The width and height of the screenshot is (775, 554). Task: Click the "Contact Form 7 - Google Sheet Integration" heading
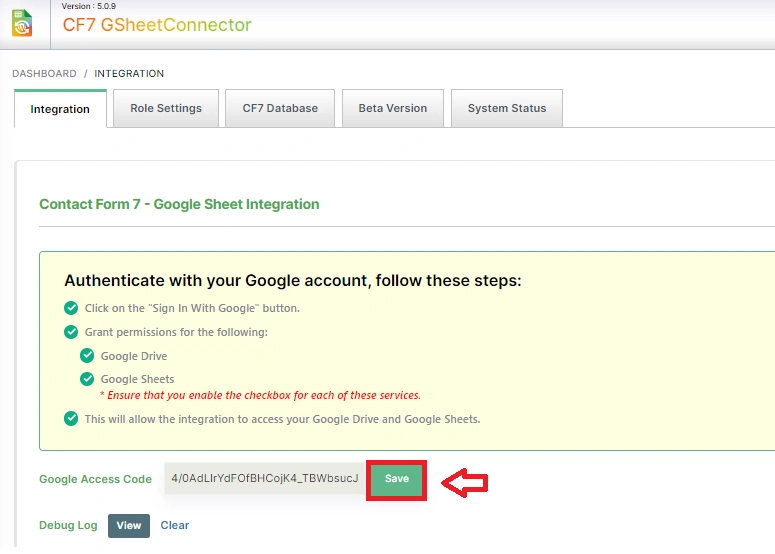pos(179,204)
